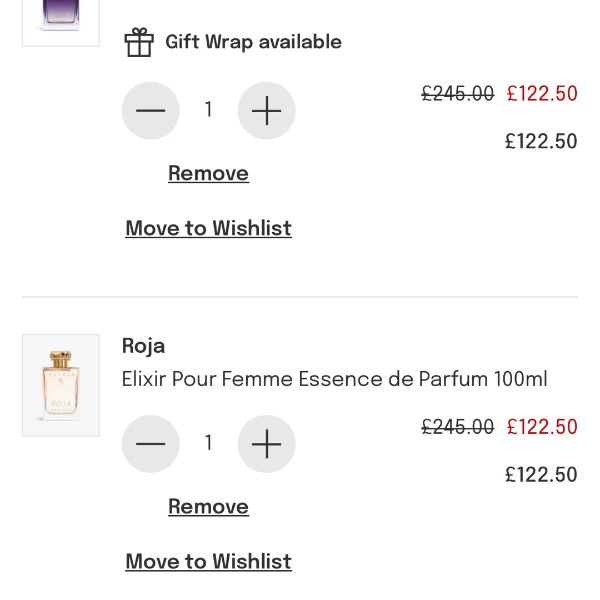
Task: Click the Gift Wrap available label
Action: pyautogui.click(x=253, y=42)
